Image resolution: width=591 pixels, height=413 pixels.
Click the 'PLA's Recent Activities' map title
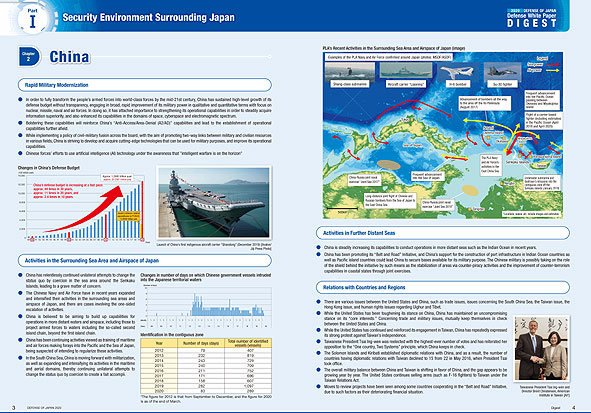(393, 48)
